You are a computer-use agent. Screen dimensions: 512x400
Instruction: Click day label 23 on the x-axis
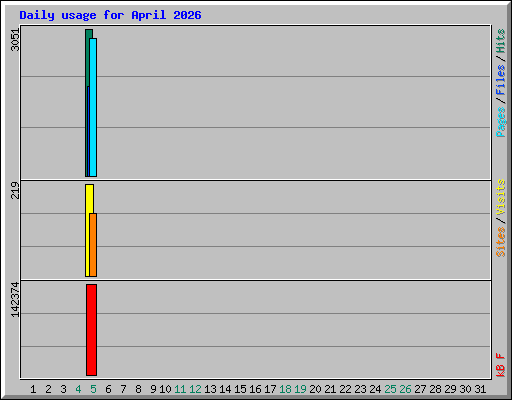[360, 389]
